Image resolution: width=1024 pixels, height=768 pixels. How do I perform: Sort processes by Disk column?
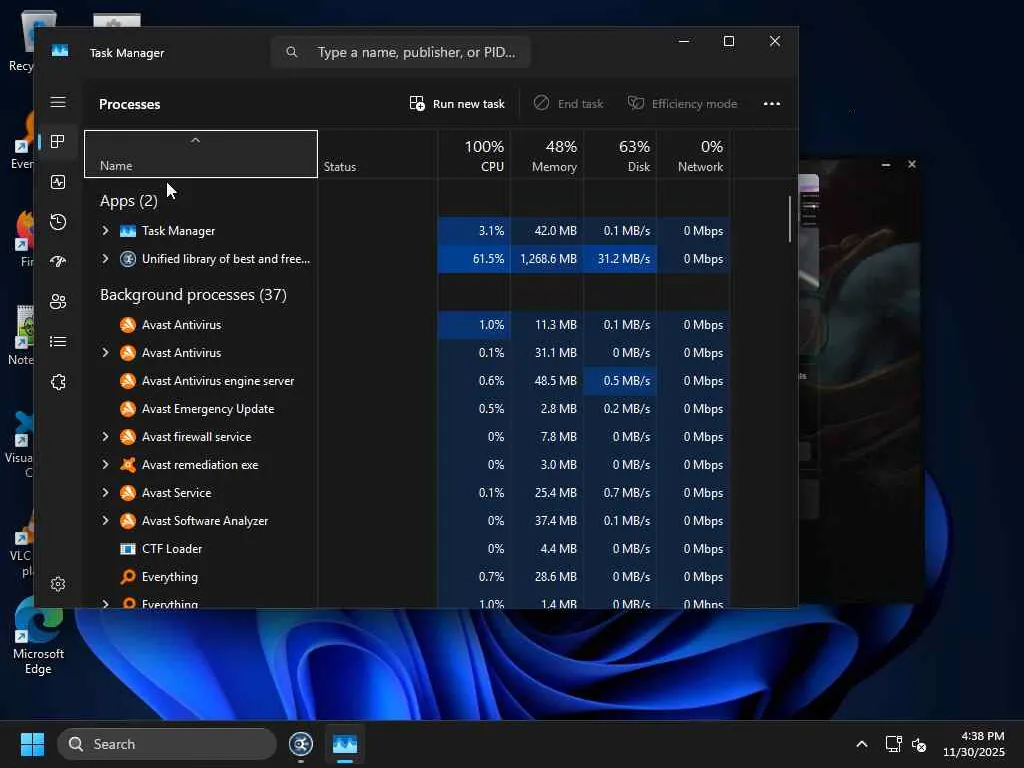click(620, 154)
